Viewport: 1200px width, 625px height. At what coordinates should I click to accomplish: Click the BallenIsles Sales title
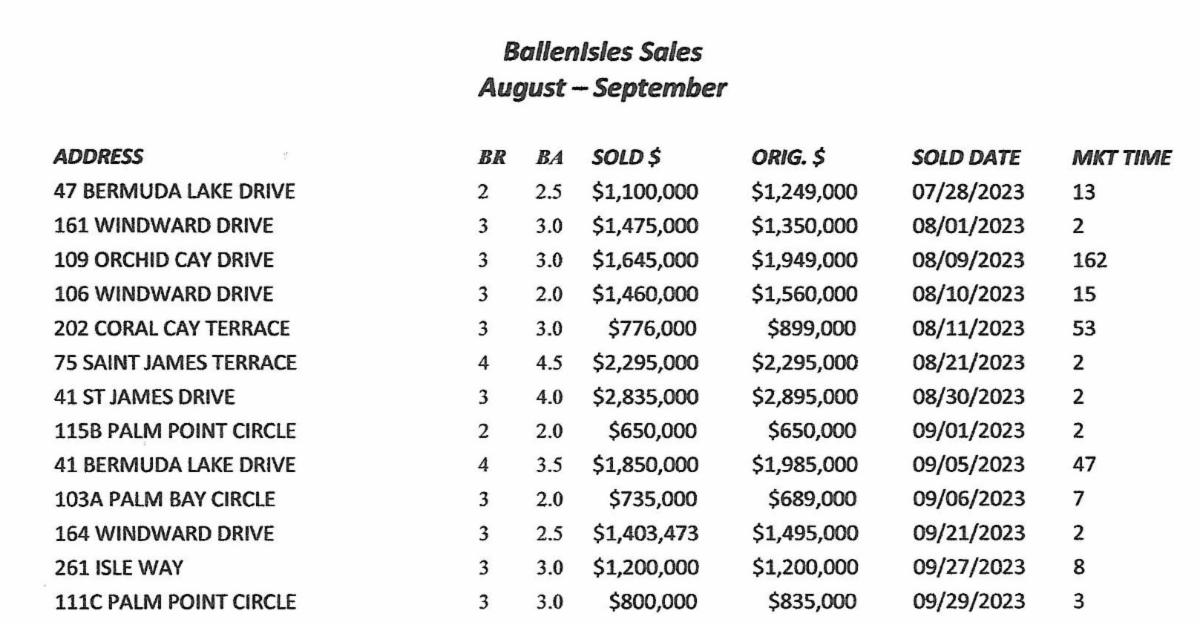[x=602, y=51]
